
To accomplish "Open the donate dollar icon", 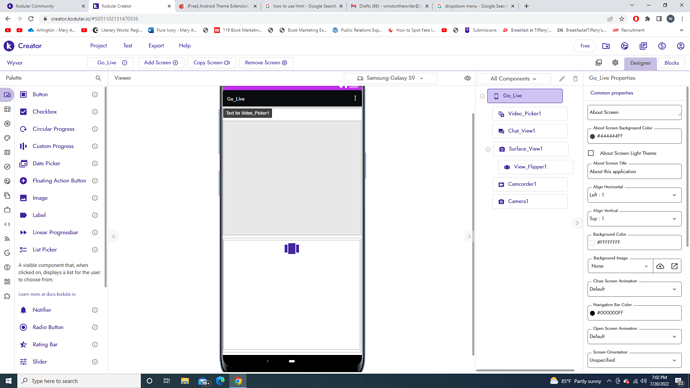I will click(662, 46).
